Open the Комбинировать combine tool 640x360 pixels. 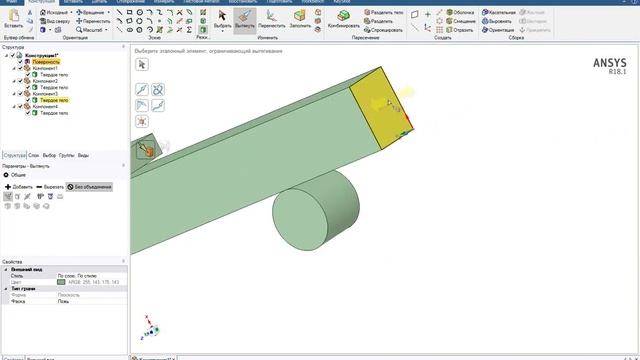click(344, 20)
